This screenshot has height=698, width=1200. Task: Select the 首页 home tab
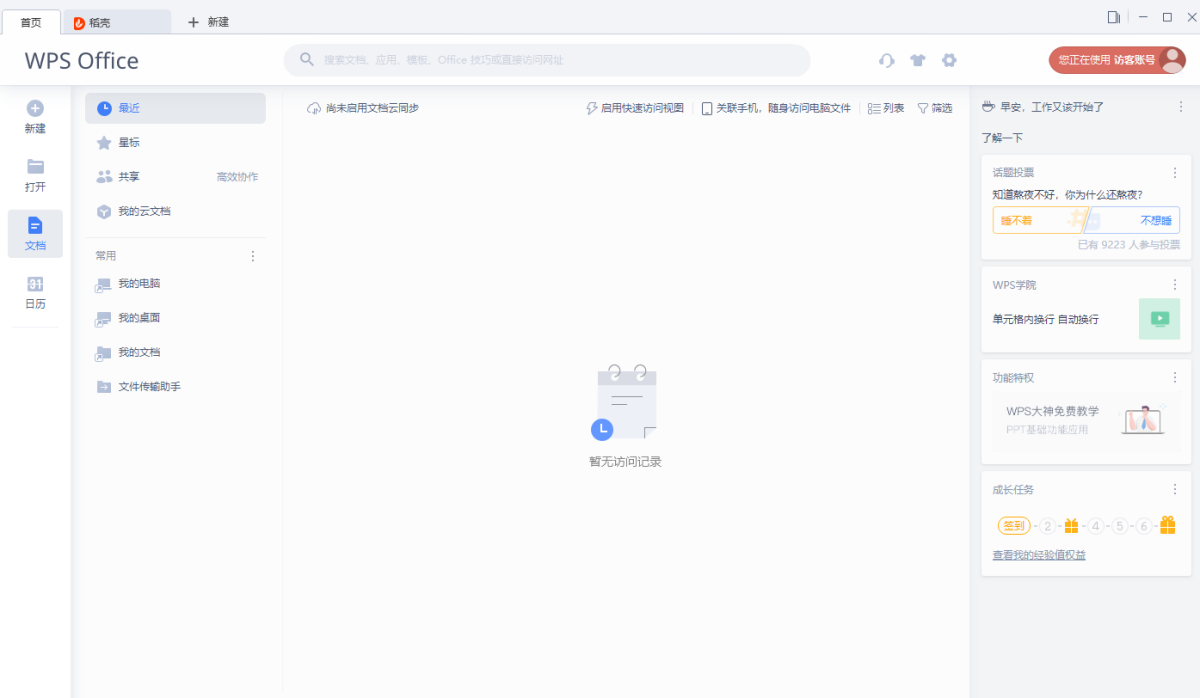(32, 20)
